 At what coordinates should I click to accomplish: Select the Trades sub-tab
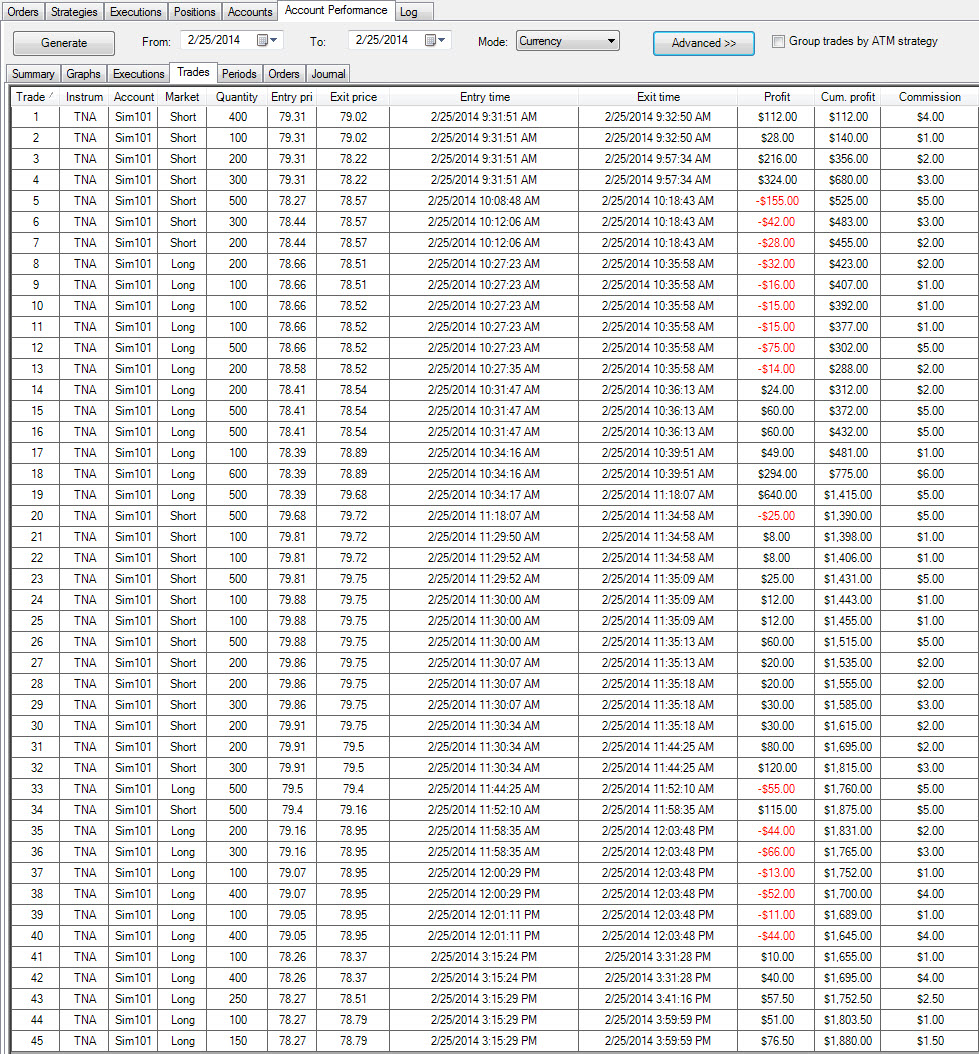click(x=193, y=72)
